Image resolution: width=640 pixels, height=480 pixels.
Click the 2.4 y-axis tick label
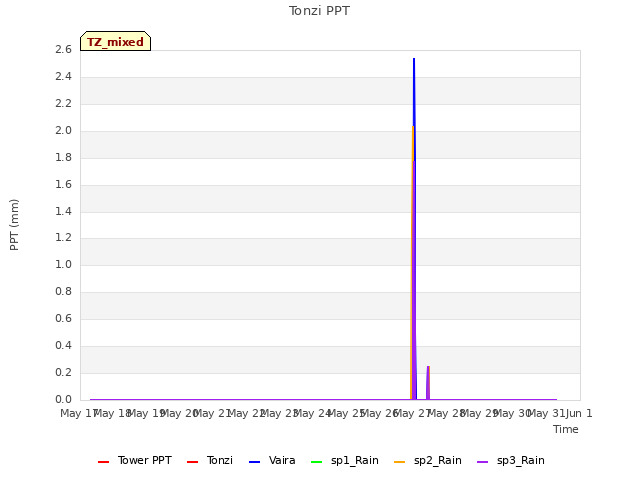tap(63, 76)
